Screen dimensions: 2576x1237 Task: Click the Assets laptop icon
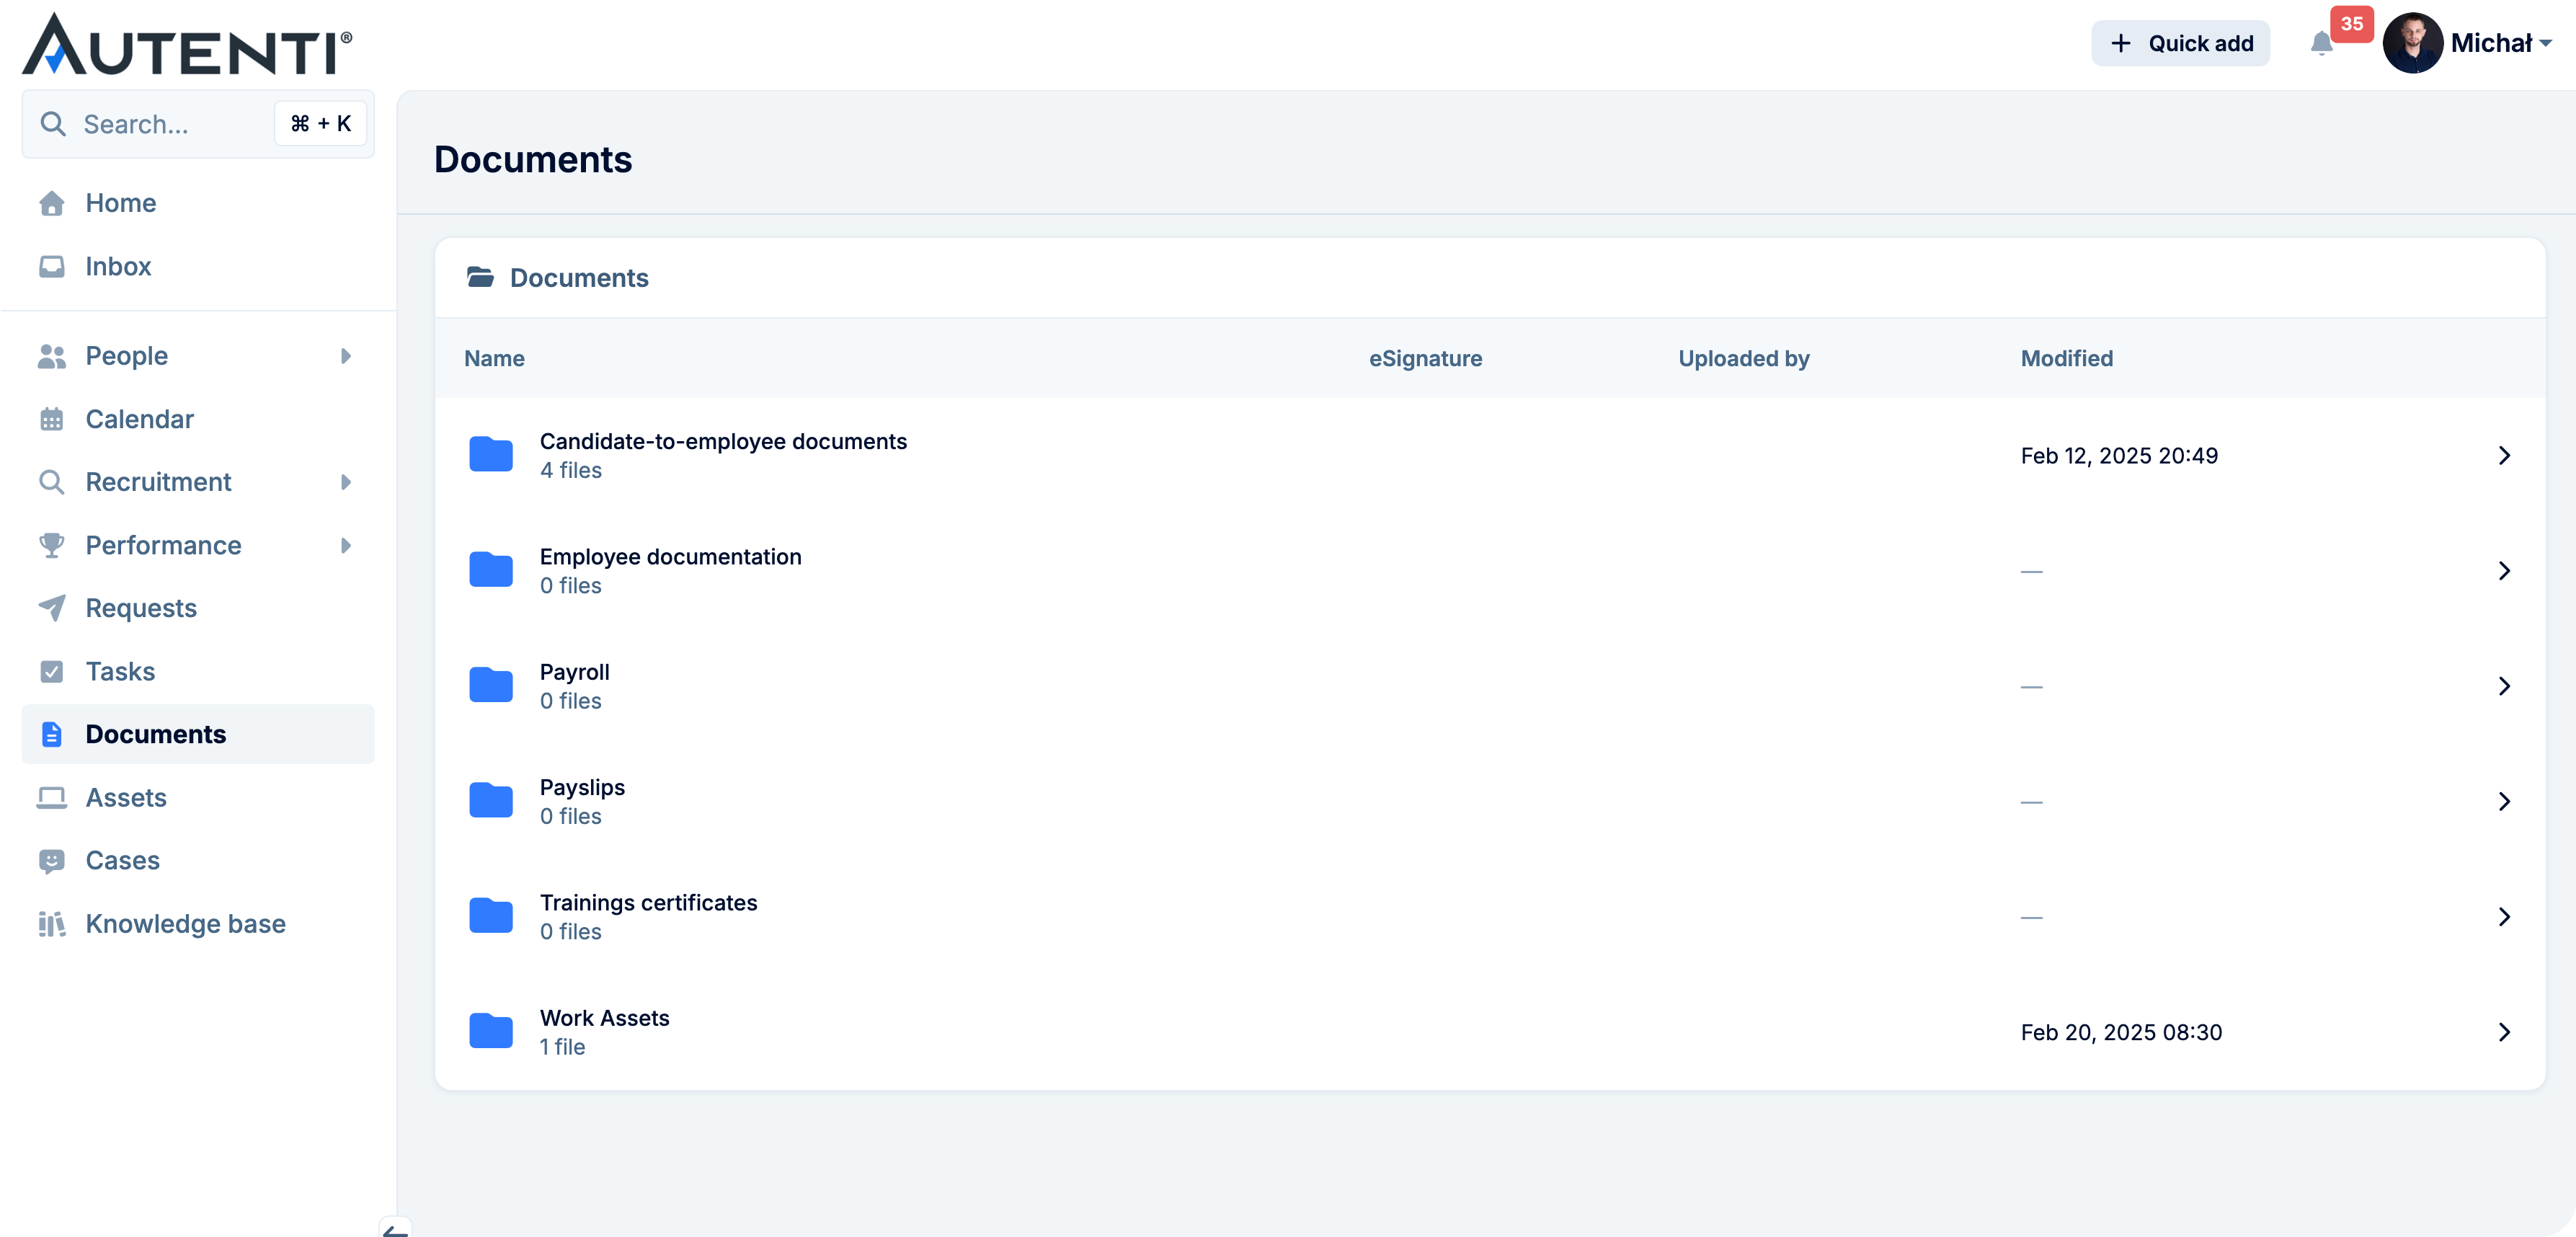pos(52,797)
